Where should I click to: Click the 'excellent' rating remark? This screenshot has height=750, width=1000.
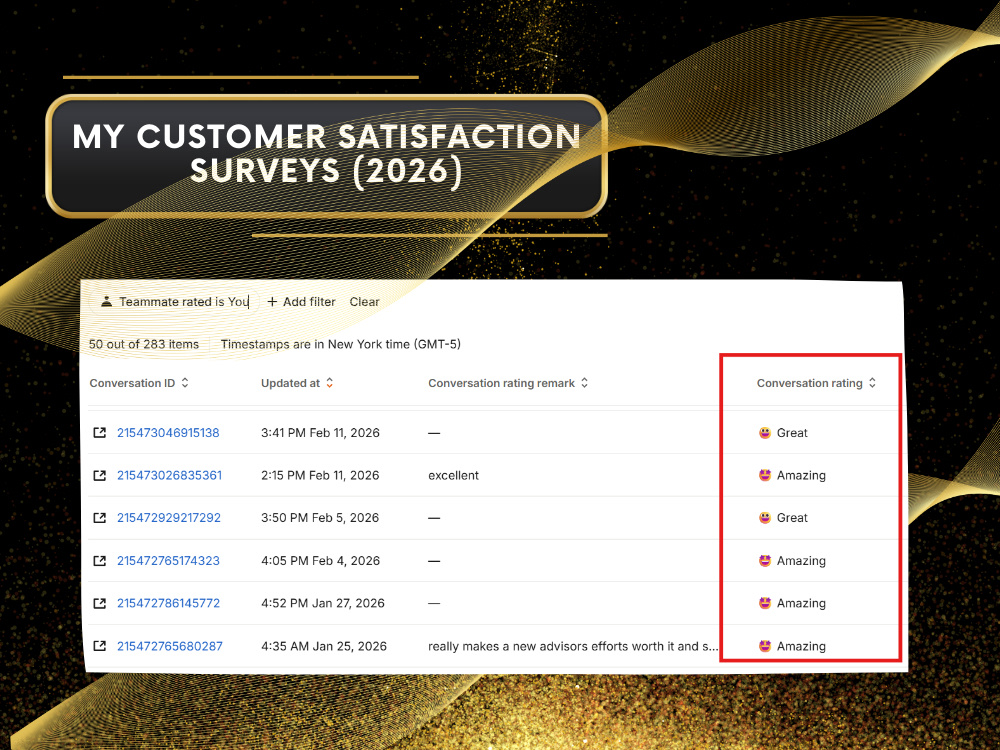click(453, 476)
